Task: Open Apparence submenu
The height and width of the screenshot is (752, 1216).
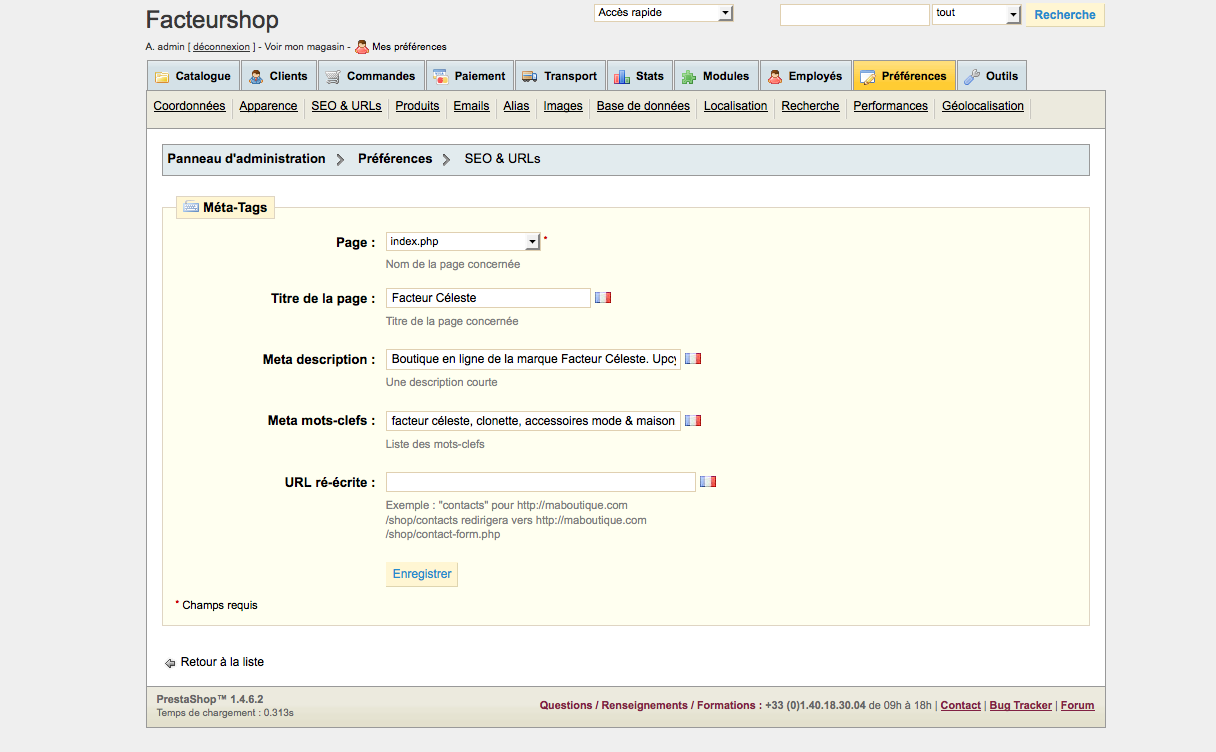Action: pos(268,106)
